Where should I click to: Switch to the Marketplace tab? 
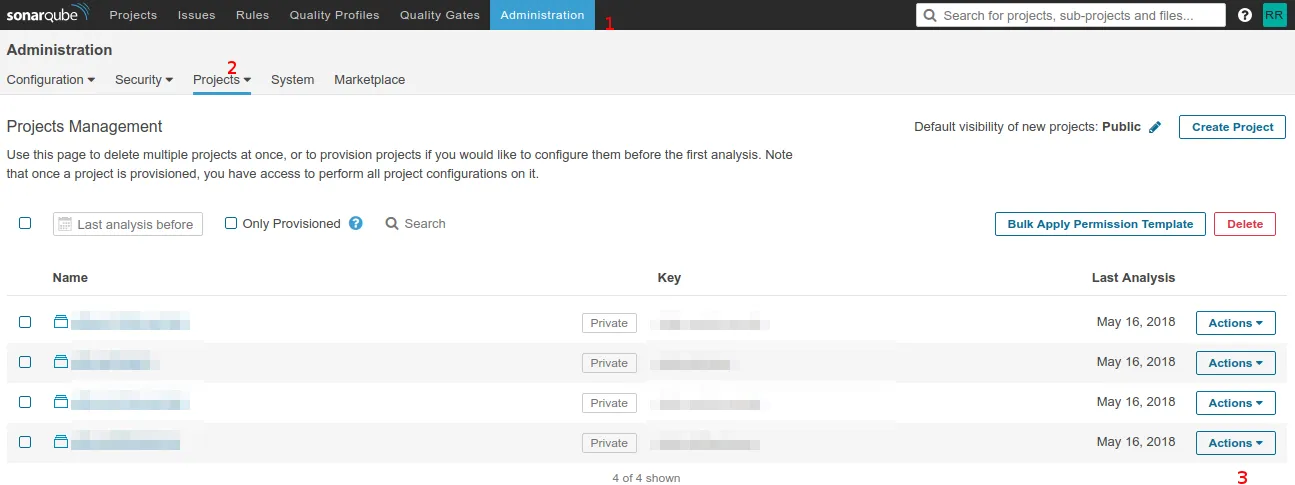pyautogui.click(x=369, y=80)
